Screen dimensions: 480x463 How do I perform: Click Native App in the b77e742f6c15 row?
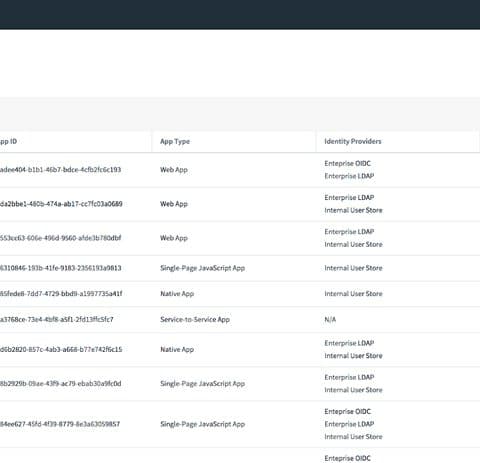click(177, 349)
